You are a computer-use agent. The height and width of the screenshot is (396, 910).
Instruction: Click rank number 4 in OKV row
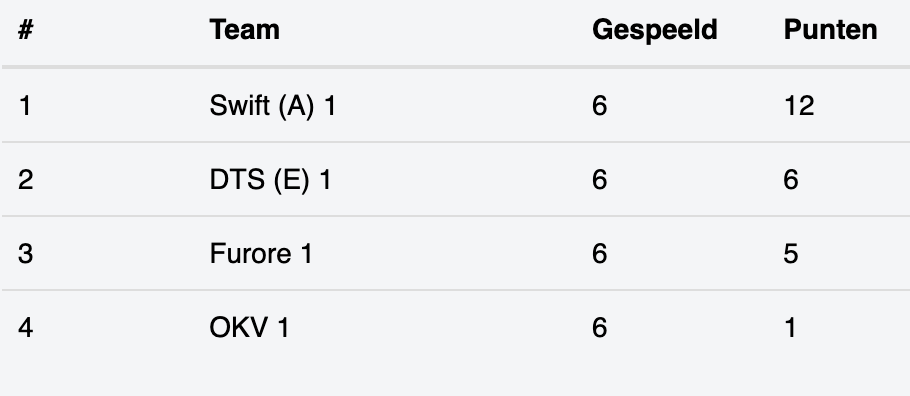pos(26,328)
